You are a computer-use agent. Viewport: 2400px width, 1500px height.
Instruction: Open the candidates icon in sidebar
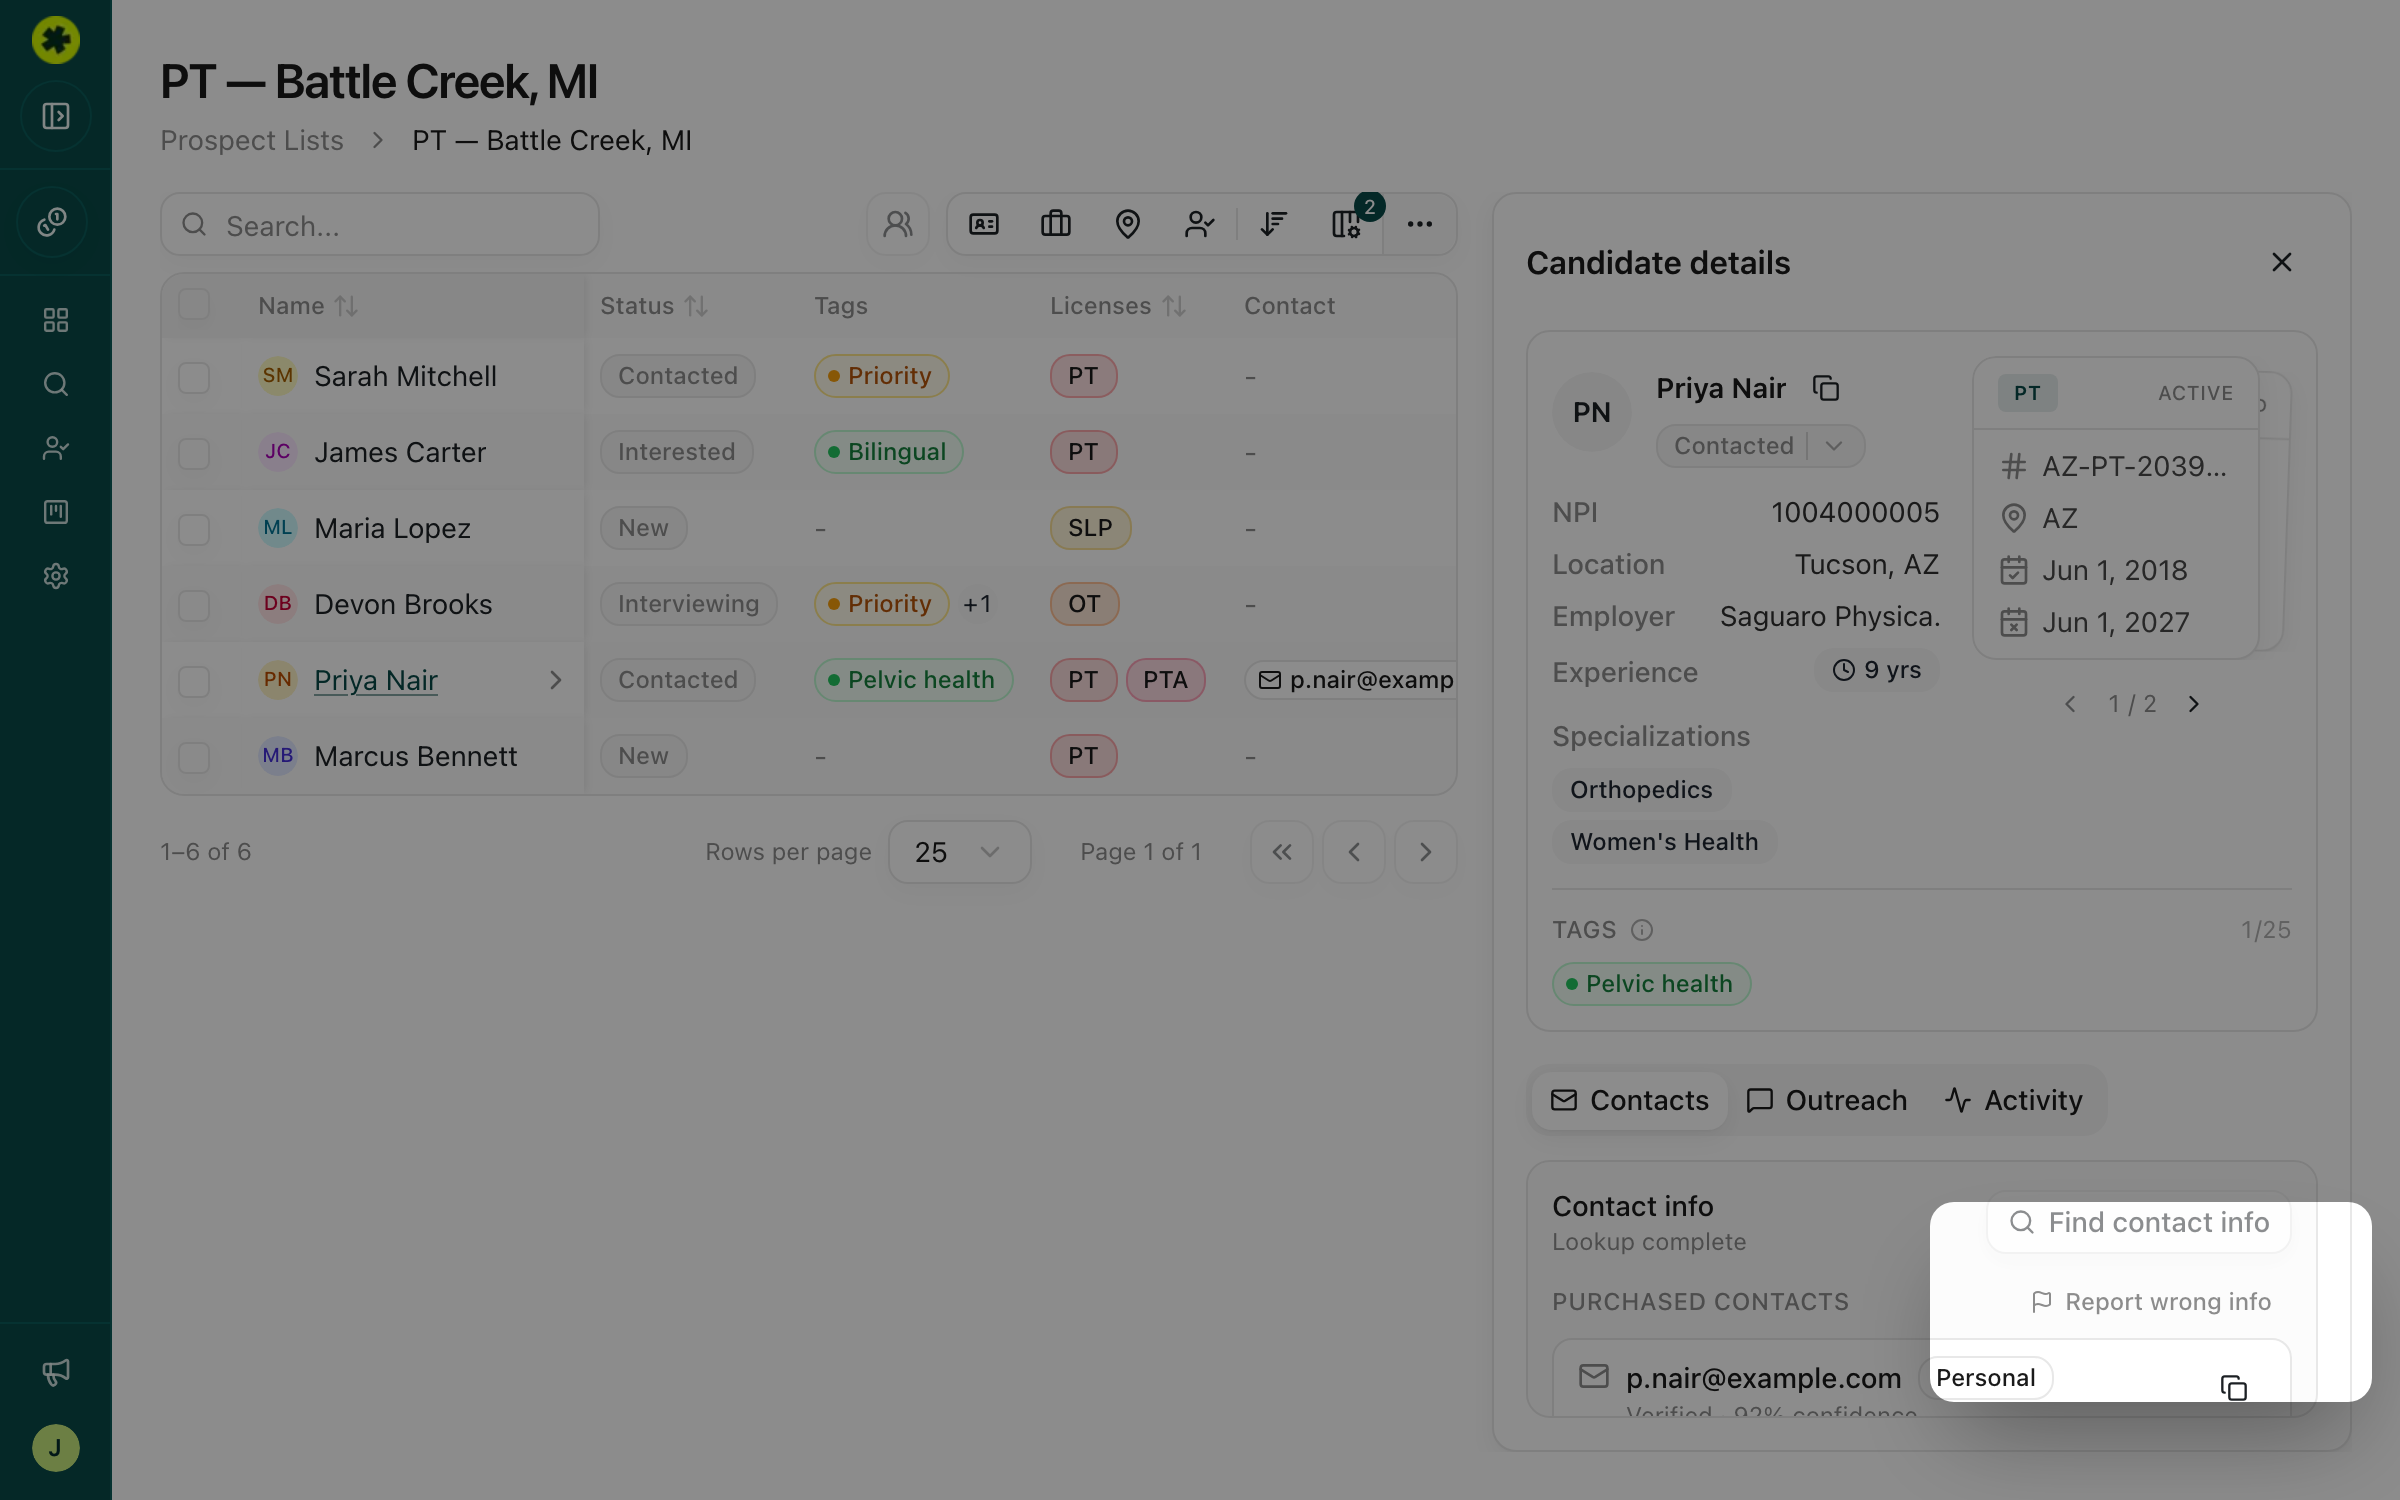(56, 448)
